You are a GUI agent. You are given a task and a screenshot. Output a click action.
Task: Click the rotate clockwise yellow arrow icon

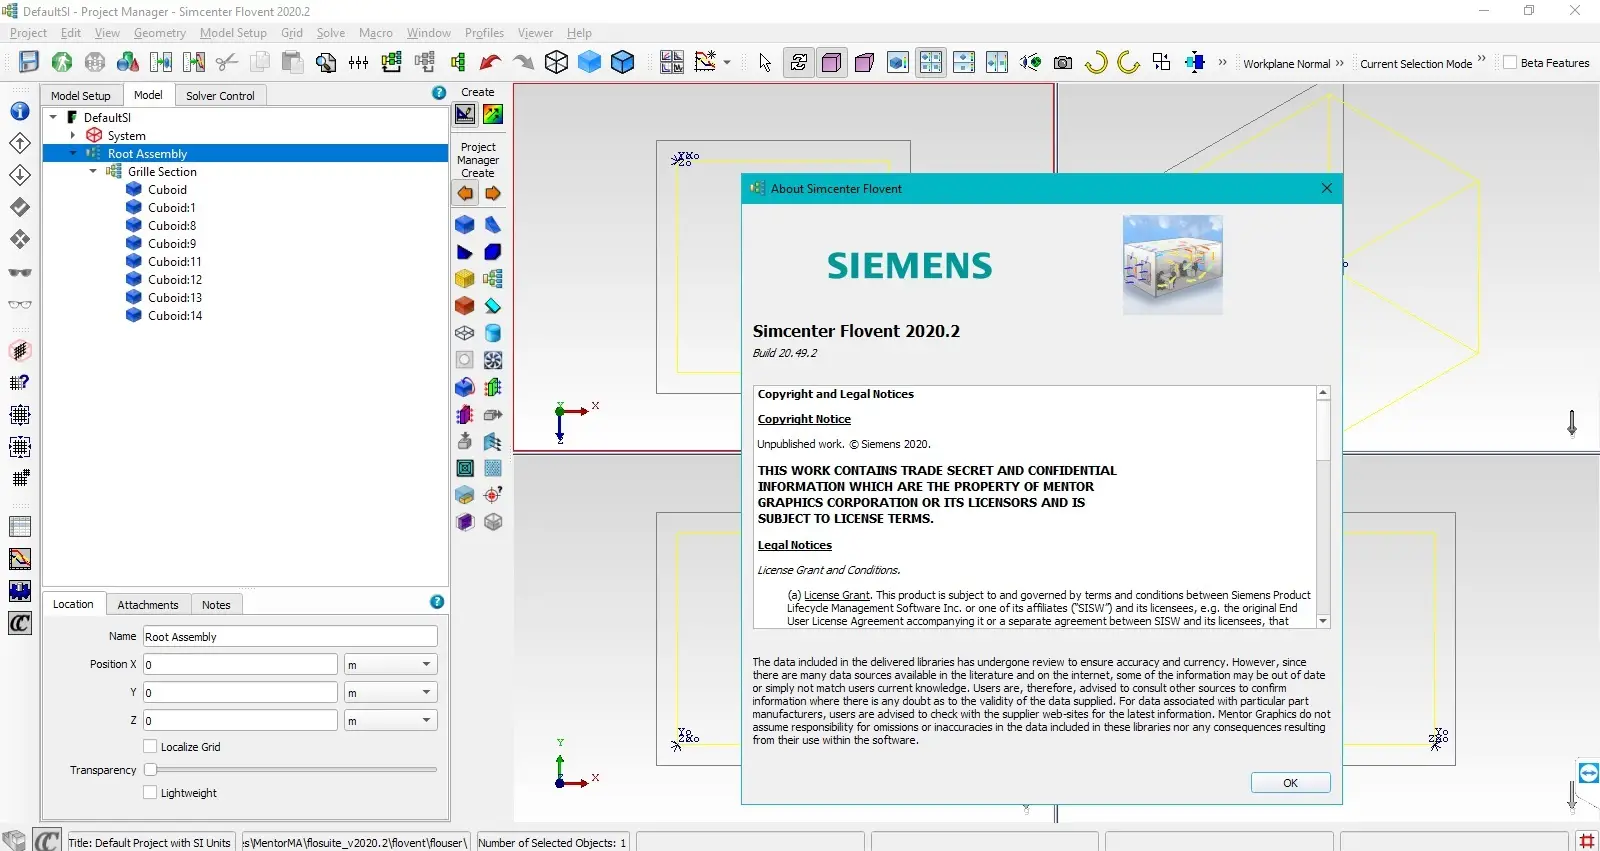(x=1097, y=62)
